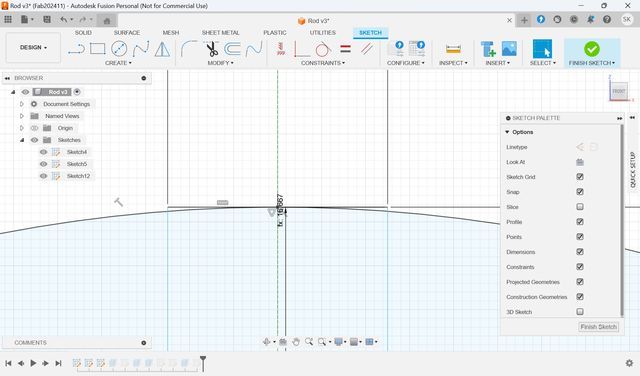This screenshot has width=640, height=376.
Task: Open the QUICK SETUP side panel
Action: click(633, 169)
